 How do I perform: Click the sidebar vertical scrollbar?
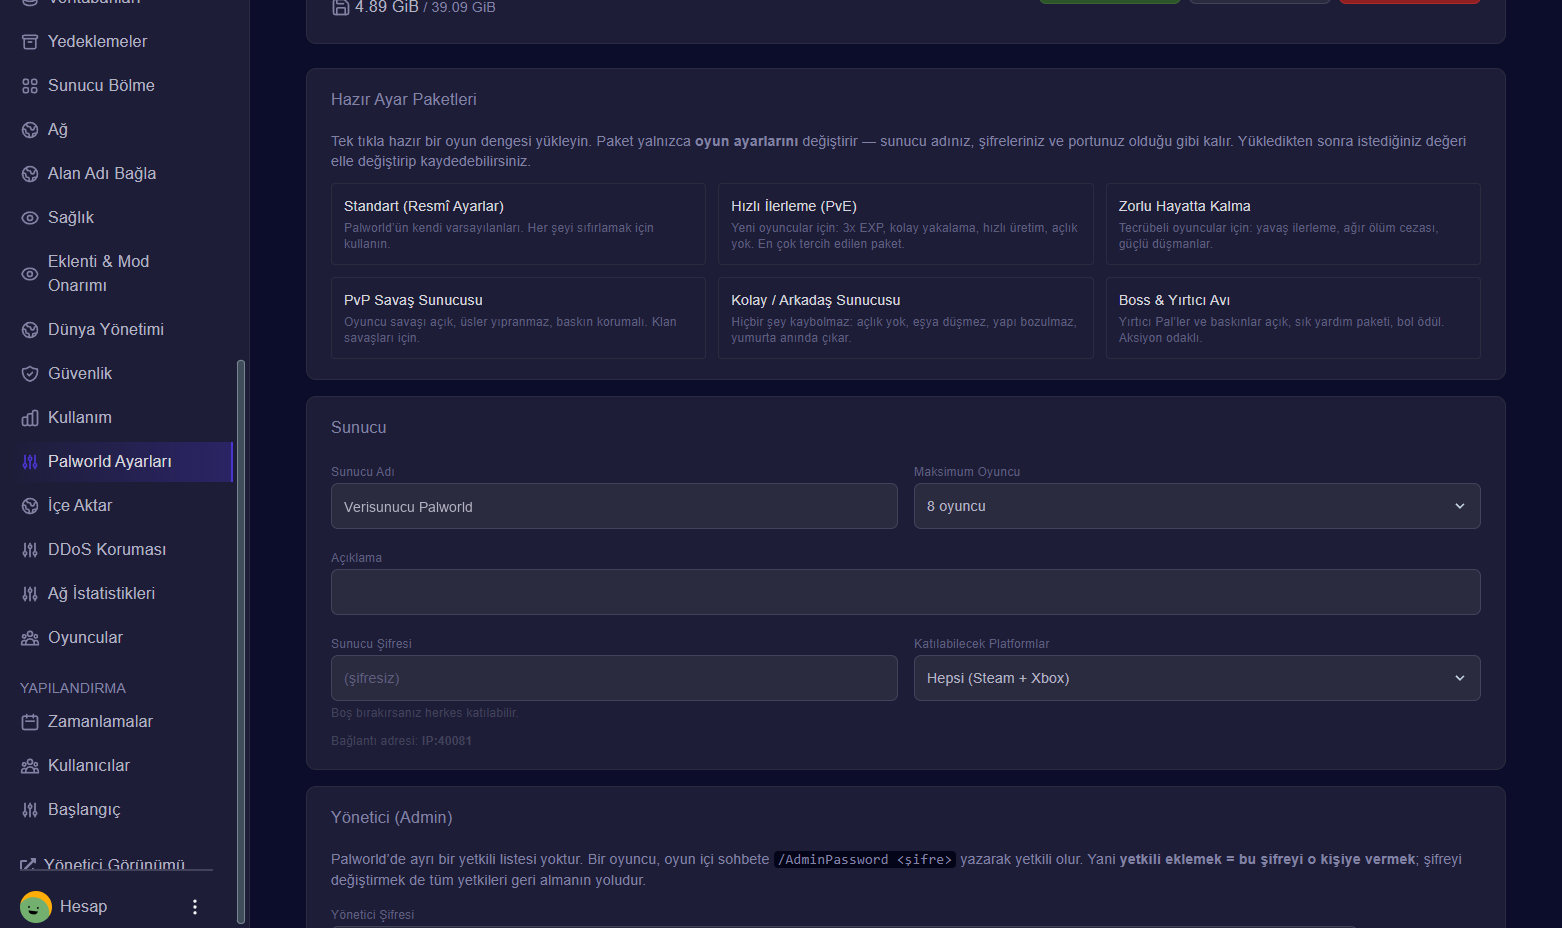[x=240, y=640]
